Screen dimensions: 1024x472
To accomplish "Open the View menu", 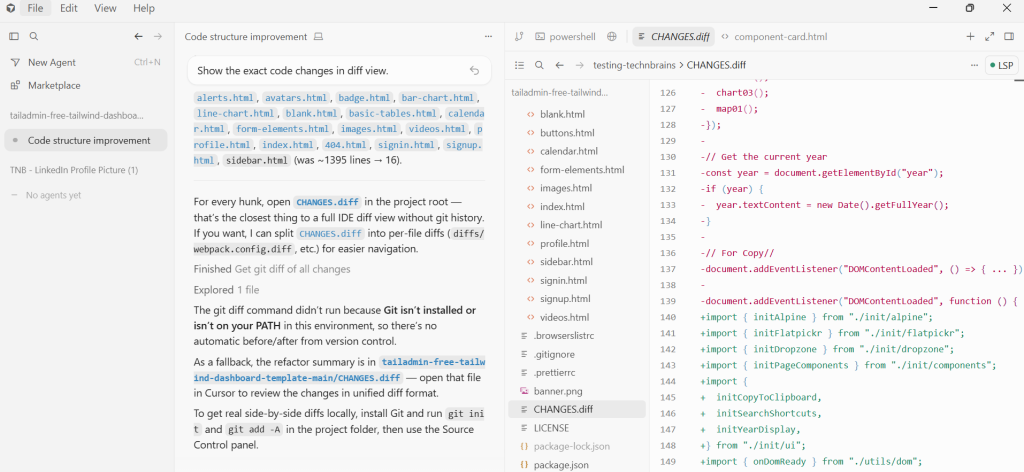I will pos(105,8).
